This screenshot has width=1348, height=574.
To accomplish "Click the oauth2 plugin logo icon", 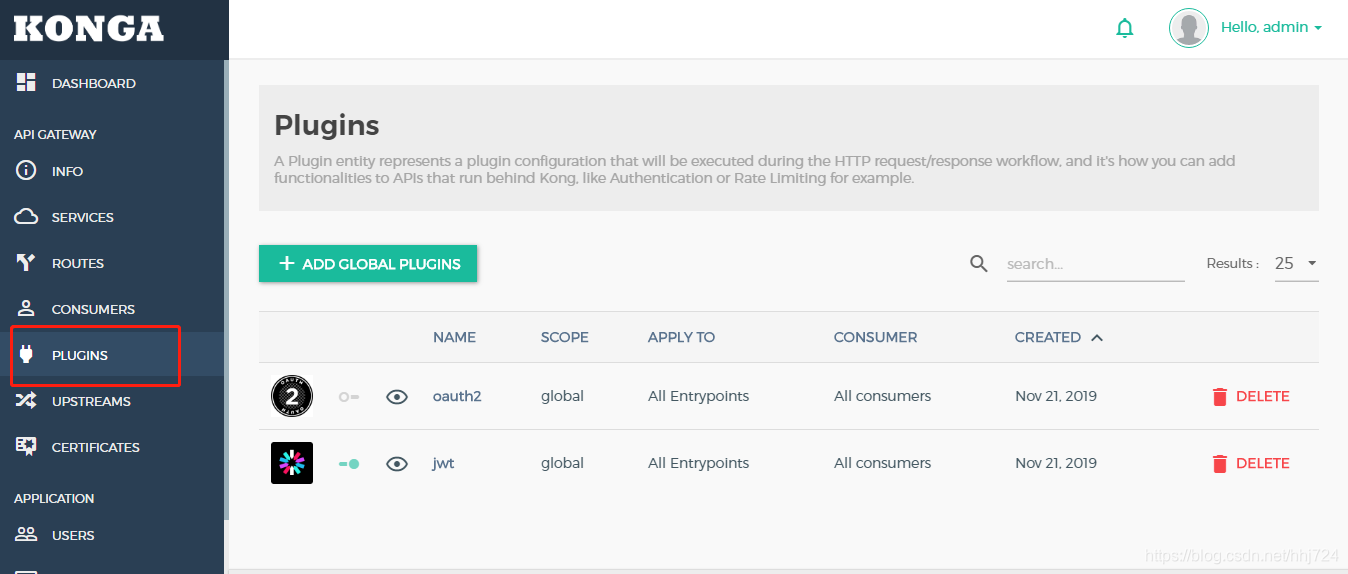I will tap(292, 396).
